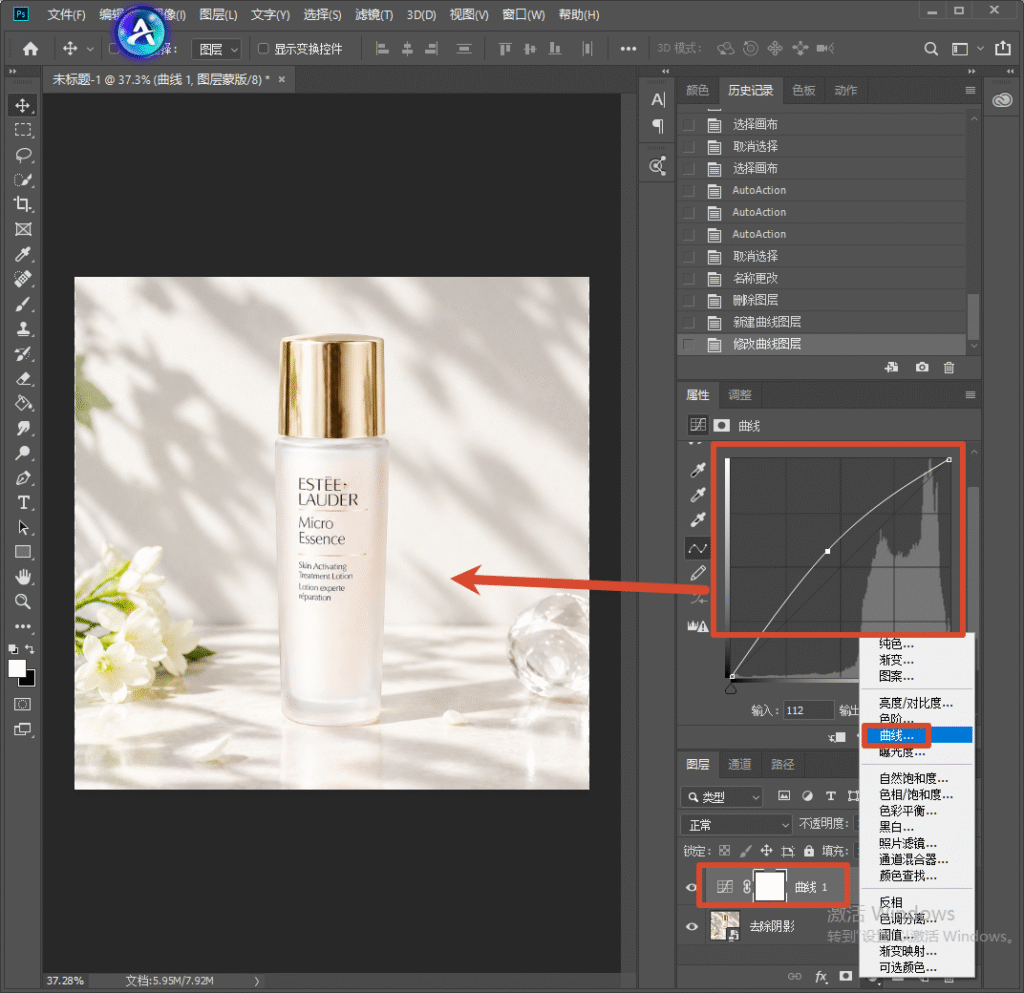The height and width of the screenshot is (993, 1024).
Task: Choose 亮度/对比度... from adjustment menu
Action: pyautogui.click(x=916, y=702)
